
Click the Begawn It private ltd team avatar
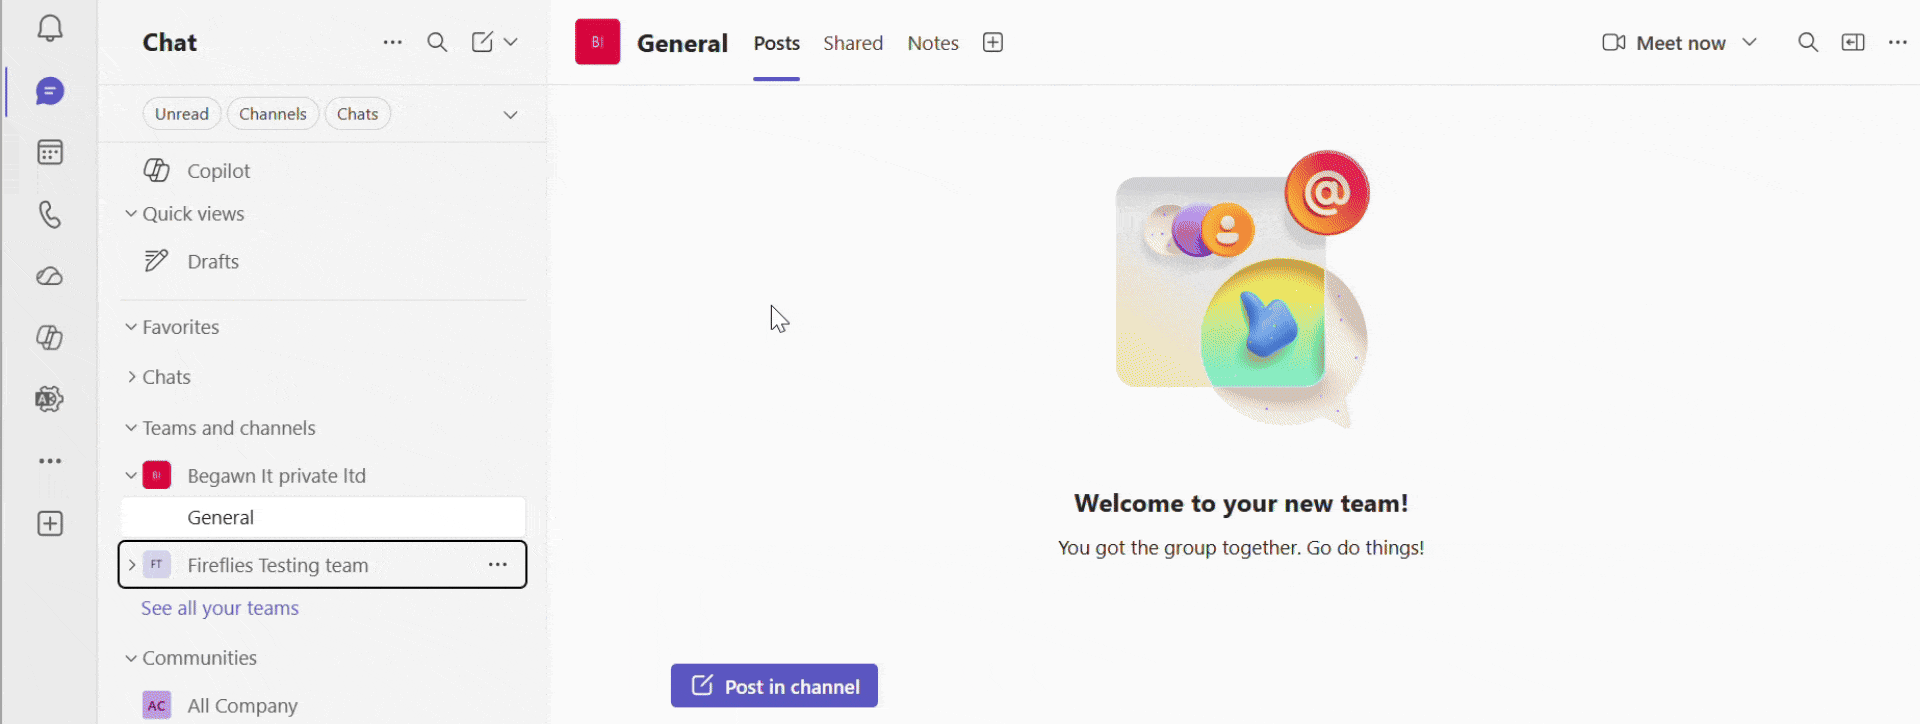[157, 475]
